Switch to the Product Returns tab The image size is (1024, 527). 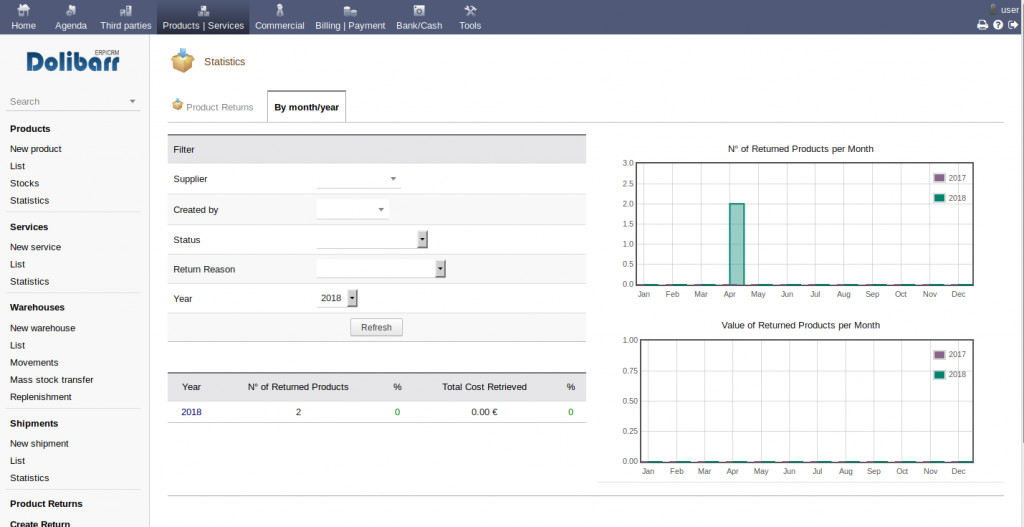(x=212, y=107)
